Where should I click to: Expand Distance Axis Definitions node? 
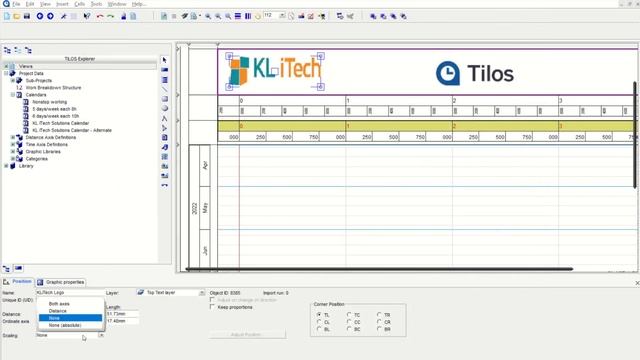pos(13,137)
